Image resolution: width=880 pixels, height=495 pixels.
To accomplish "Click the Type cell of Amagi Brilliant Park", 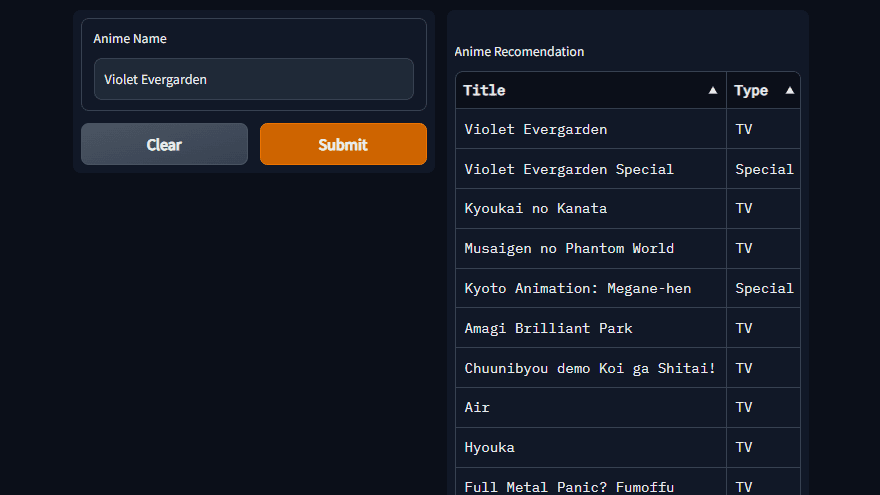I will point(763,328).
